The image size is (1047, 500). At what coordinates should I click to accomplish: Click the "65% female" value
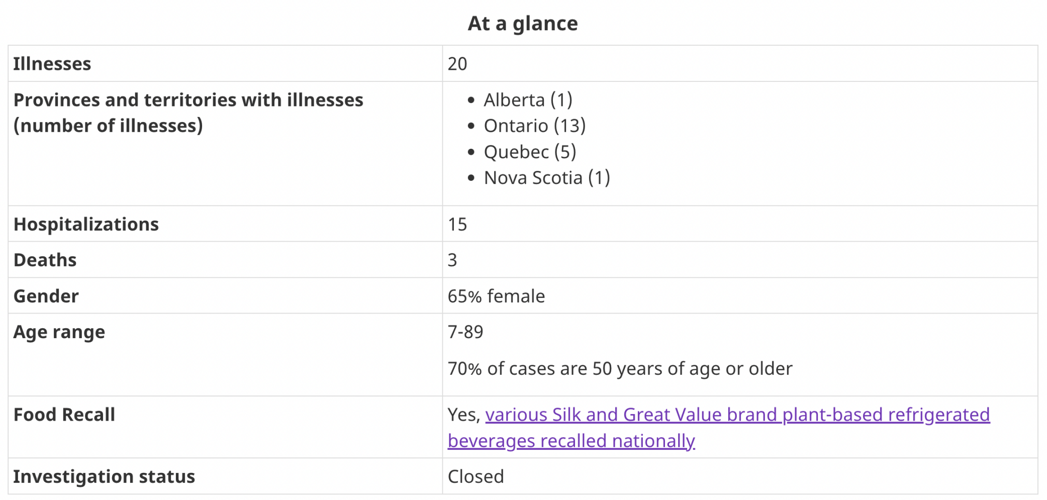point(496,296)
